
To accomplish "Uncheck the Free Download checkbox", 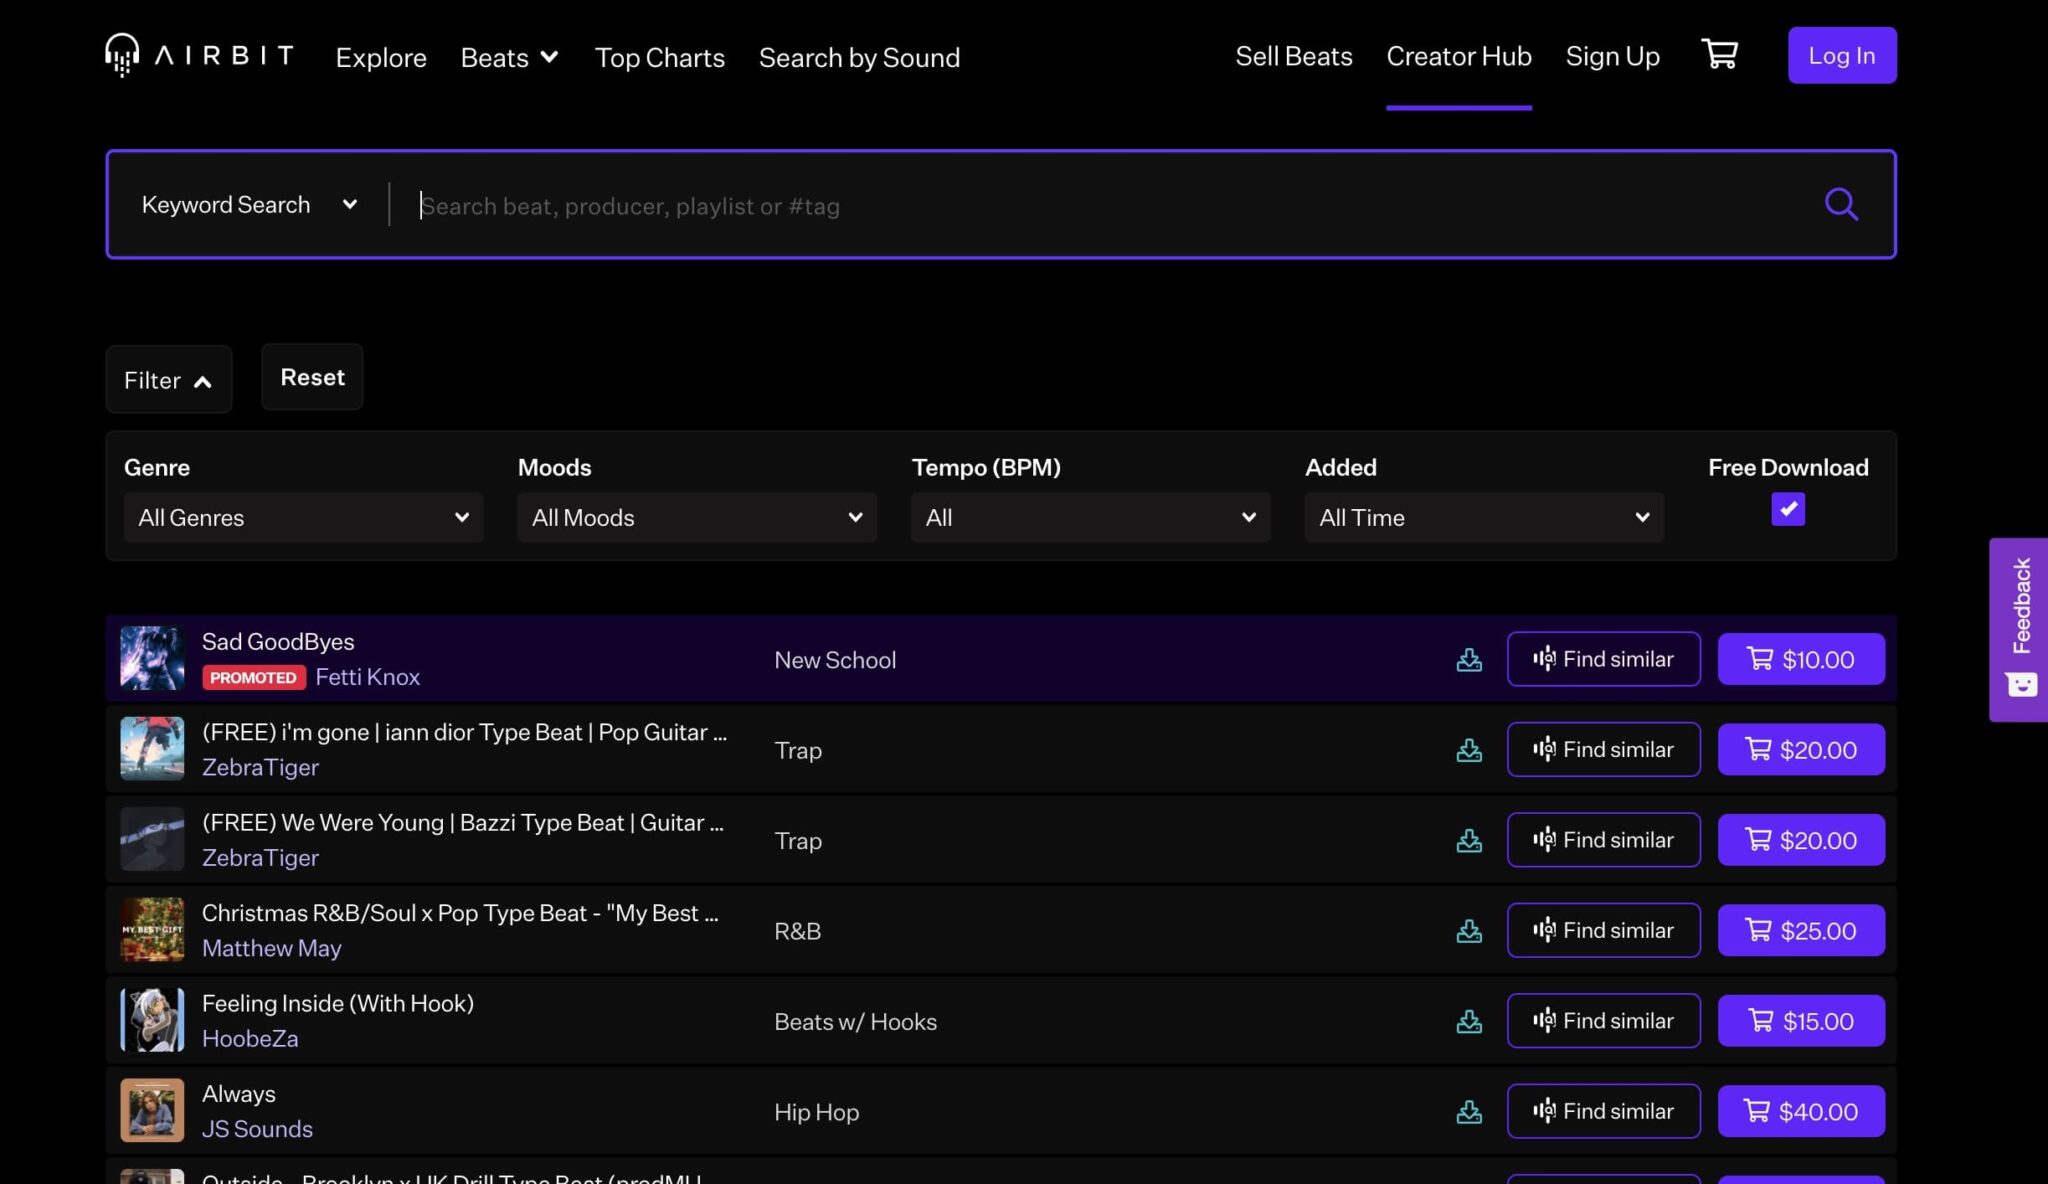I will pos(1787,509).
